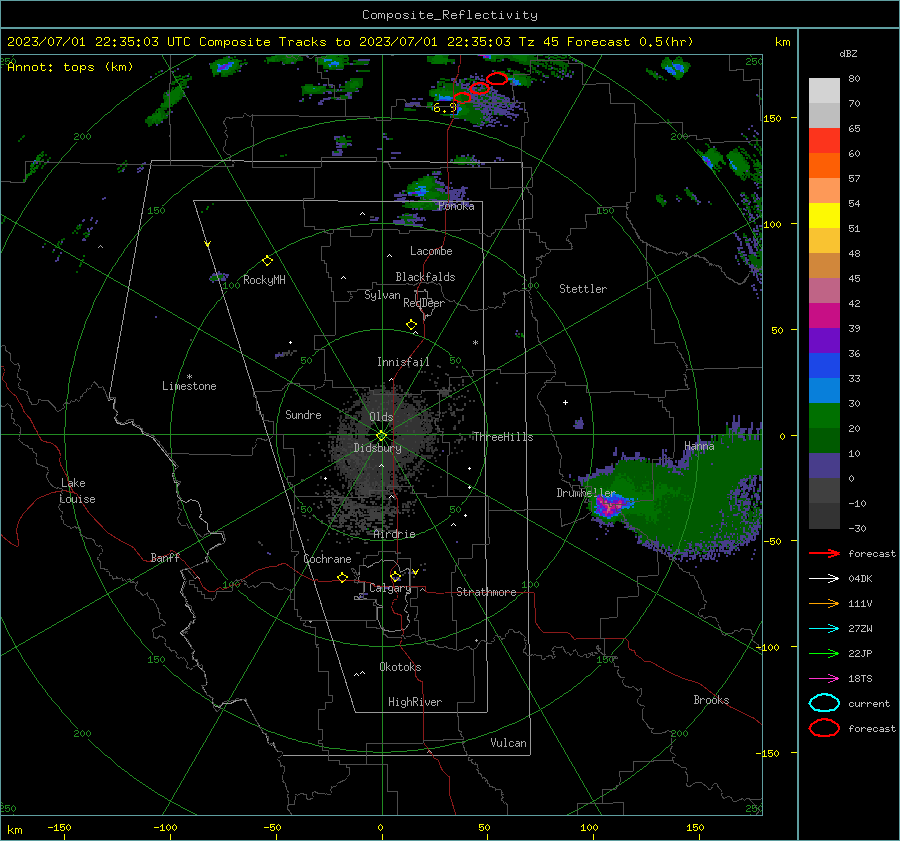Click the Innisfail label
Screen dimensions: 900x841
click(403, 362)
